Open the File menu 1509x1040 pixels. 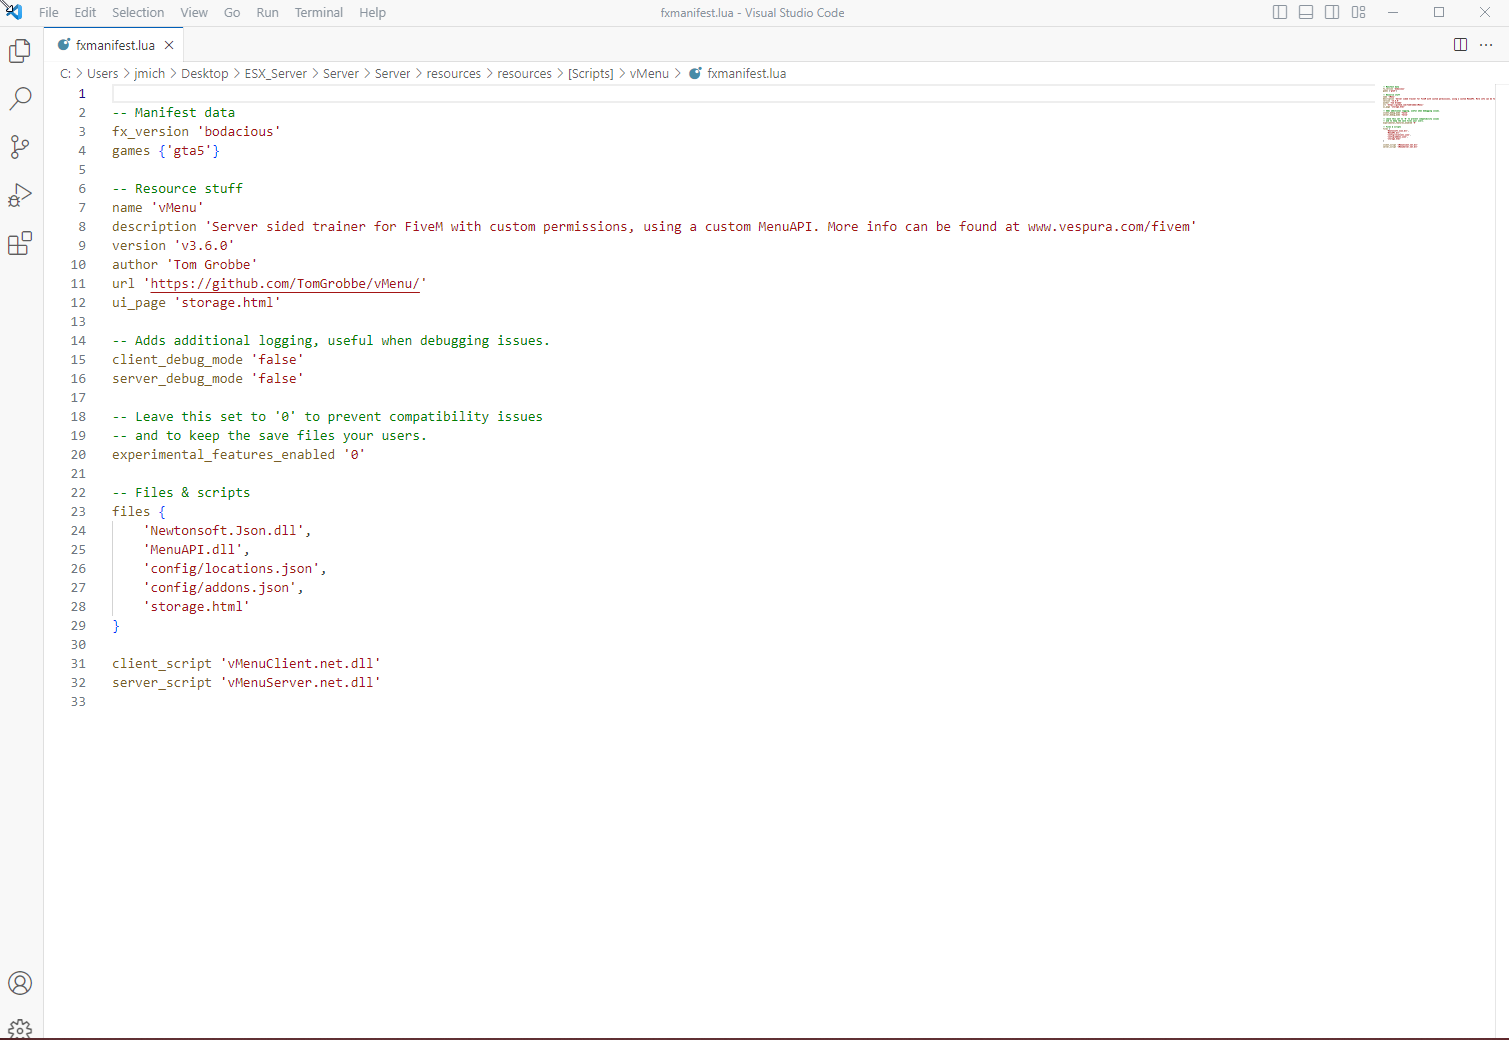49,12
